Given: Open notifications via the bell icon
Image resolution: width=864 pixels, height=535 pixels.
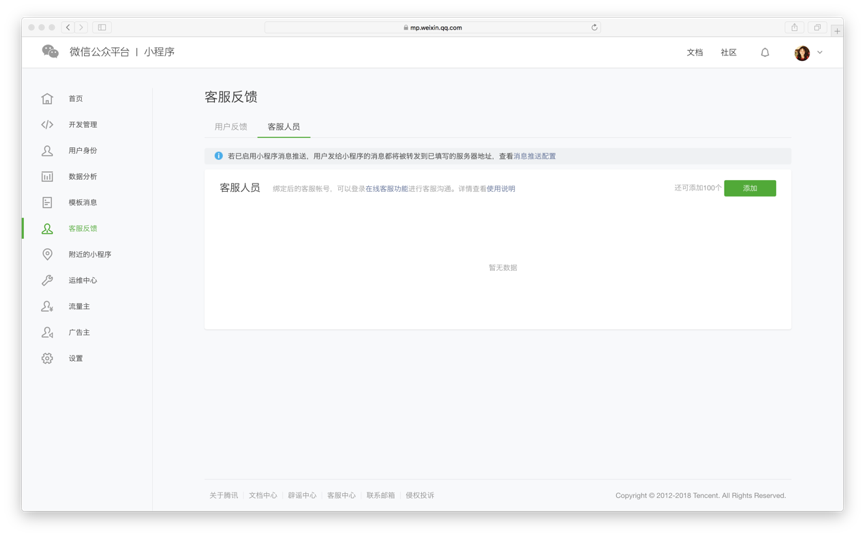Looking at the screenshot, I should point(765,52).
